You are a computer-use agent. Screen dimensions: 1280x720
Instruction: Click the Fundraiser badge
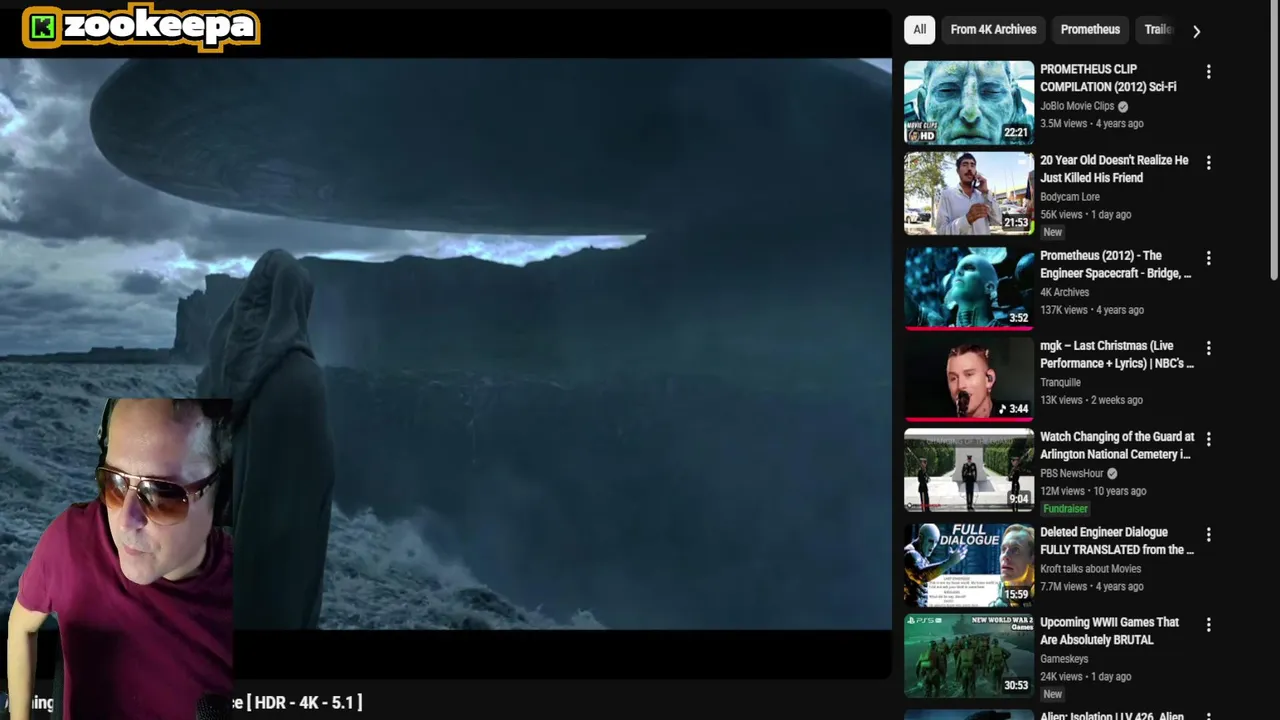[x=1065, y=509]
